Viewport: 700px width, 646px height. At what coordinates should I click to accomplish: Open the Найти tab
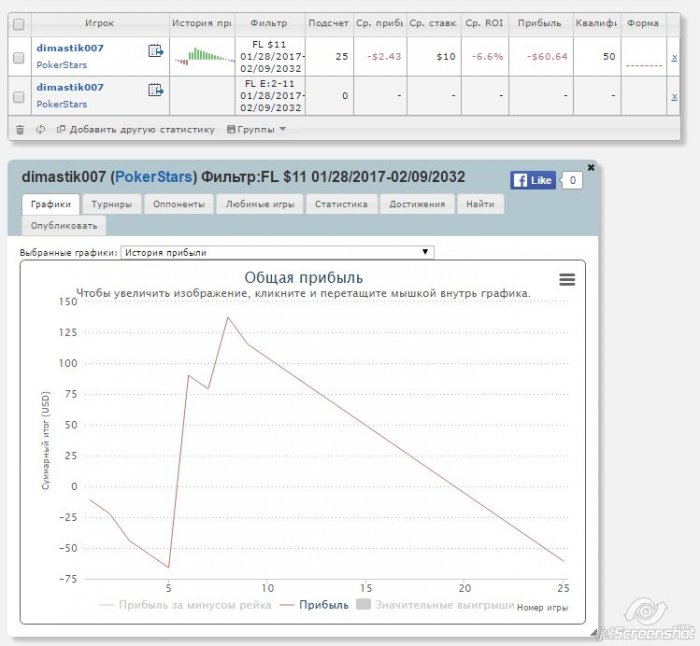480,204
